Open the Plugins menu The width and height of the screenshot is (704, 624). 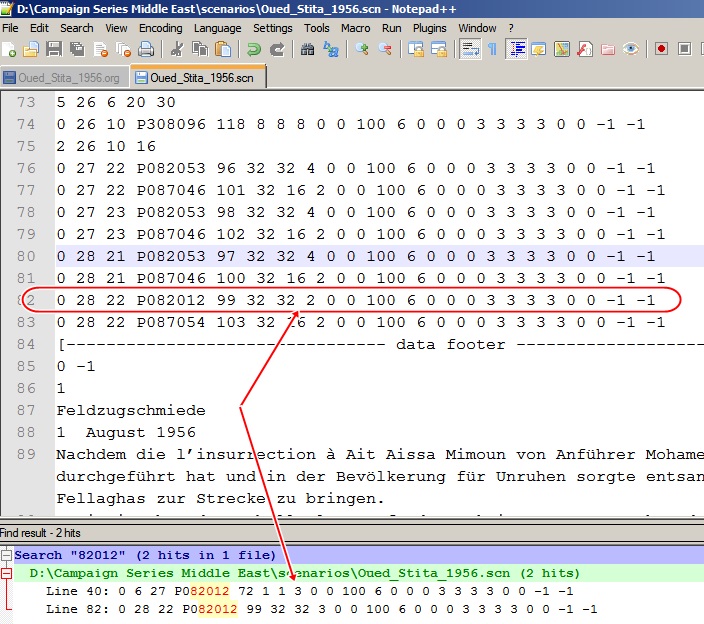coord(430,28)
